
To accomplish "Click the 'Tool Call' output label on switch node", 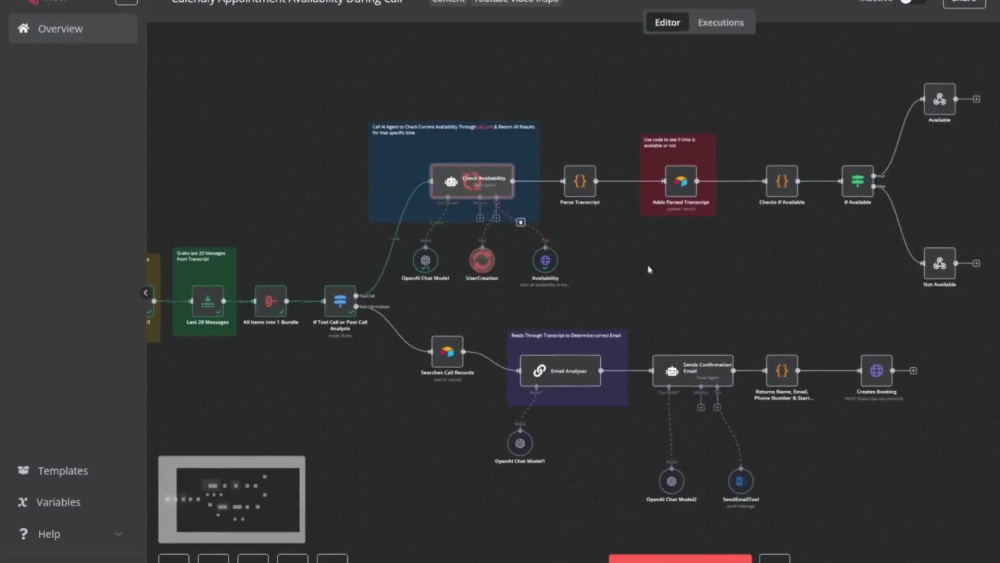I will [x=367, y=296].
